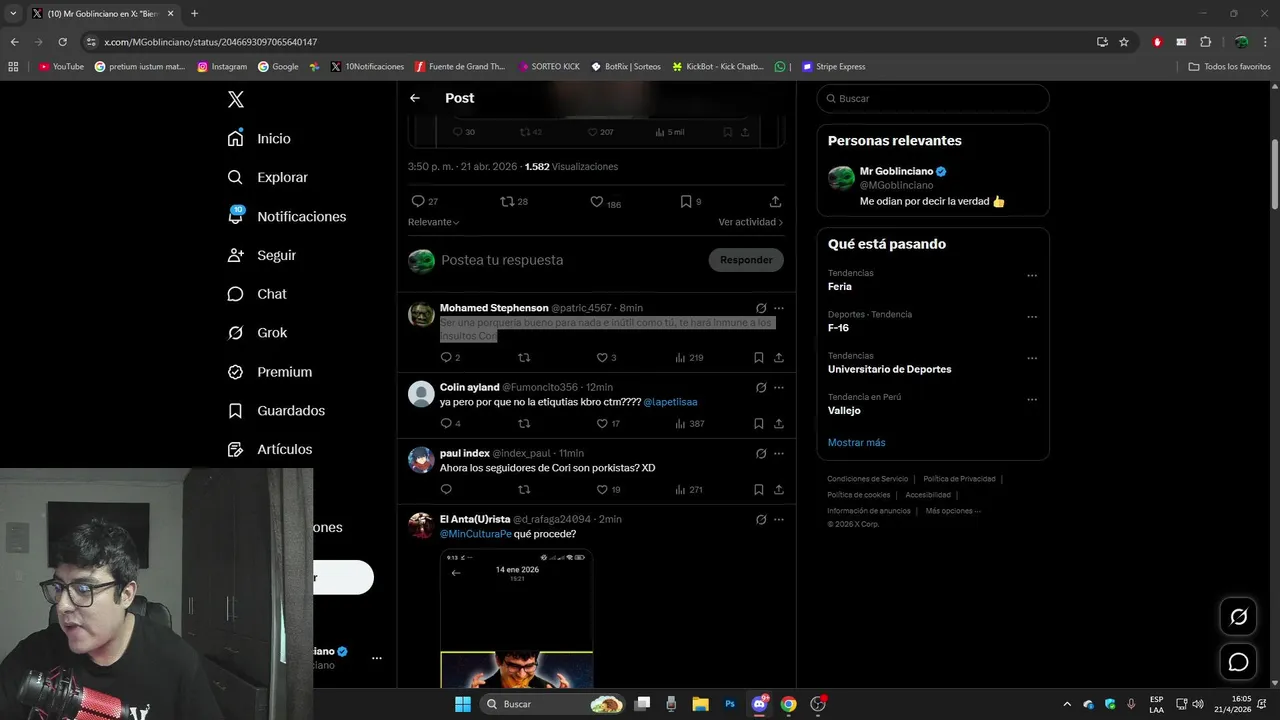Open more options on El Anta(U)rista reply

point(779,519)
